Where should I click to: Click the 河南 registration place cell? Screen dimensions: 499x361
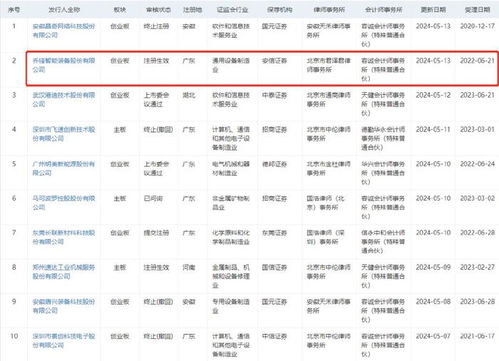189,267
